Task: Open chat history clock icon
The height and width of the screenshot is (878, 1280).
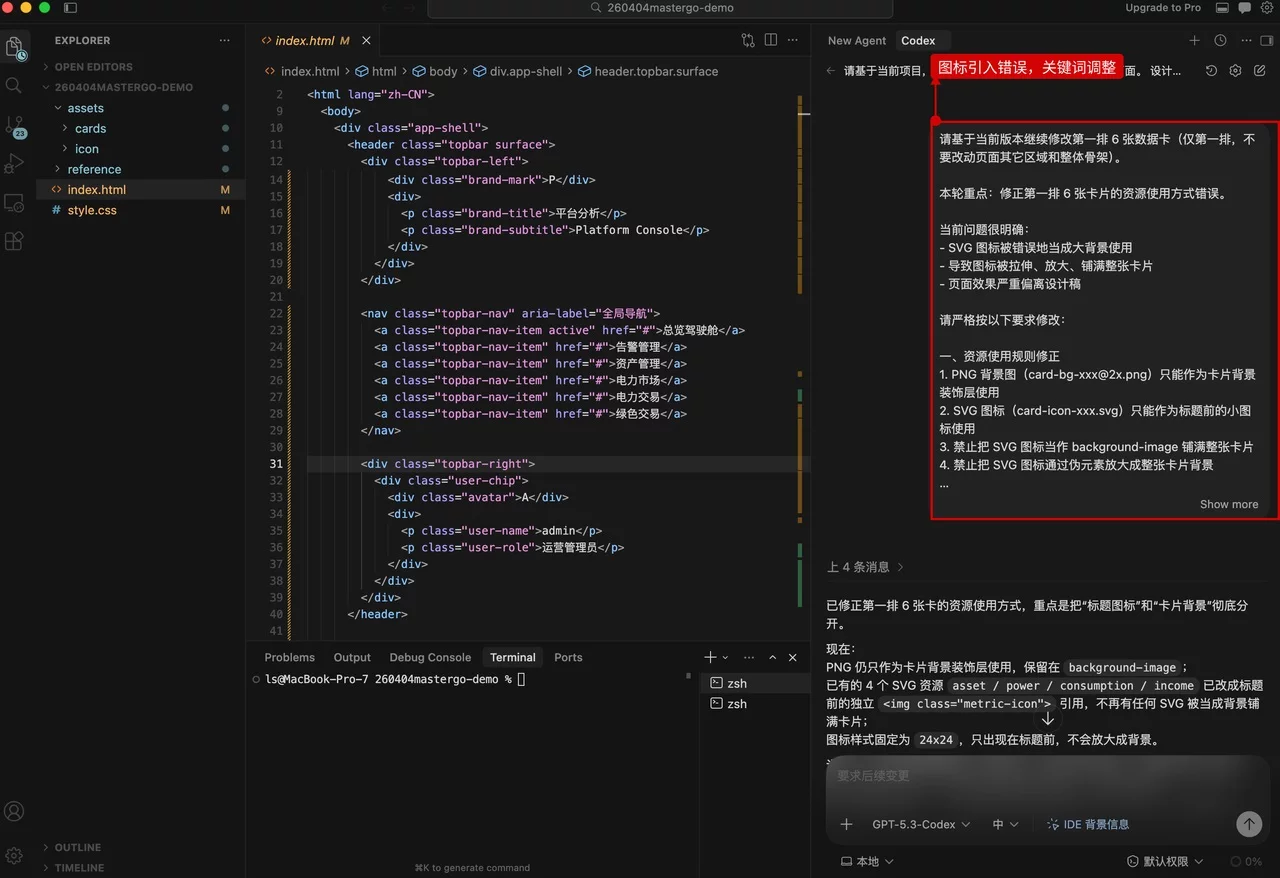Action: point(1220,41)
